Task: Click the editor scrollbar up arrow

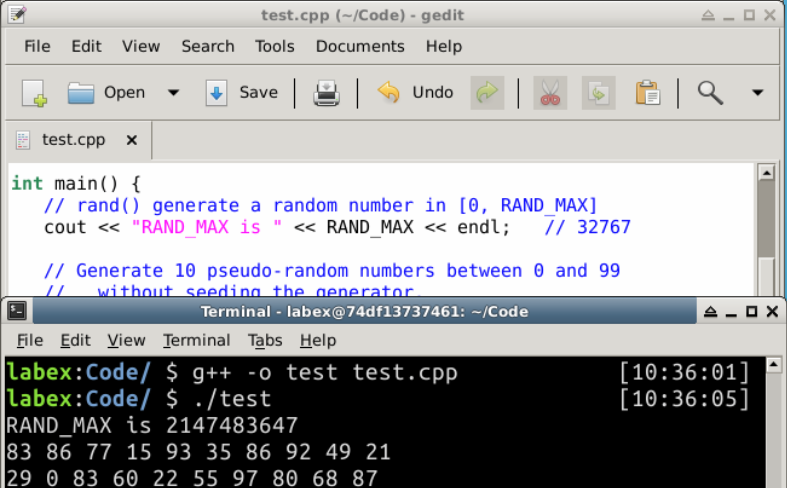Action: (766, 173)
